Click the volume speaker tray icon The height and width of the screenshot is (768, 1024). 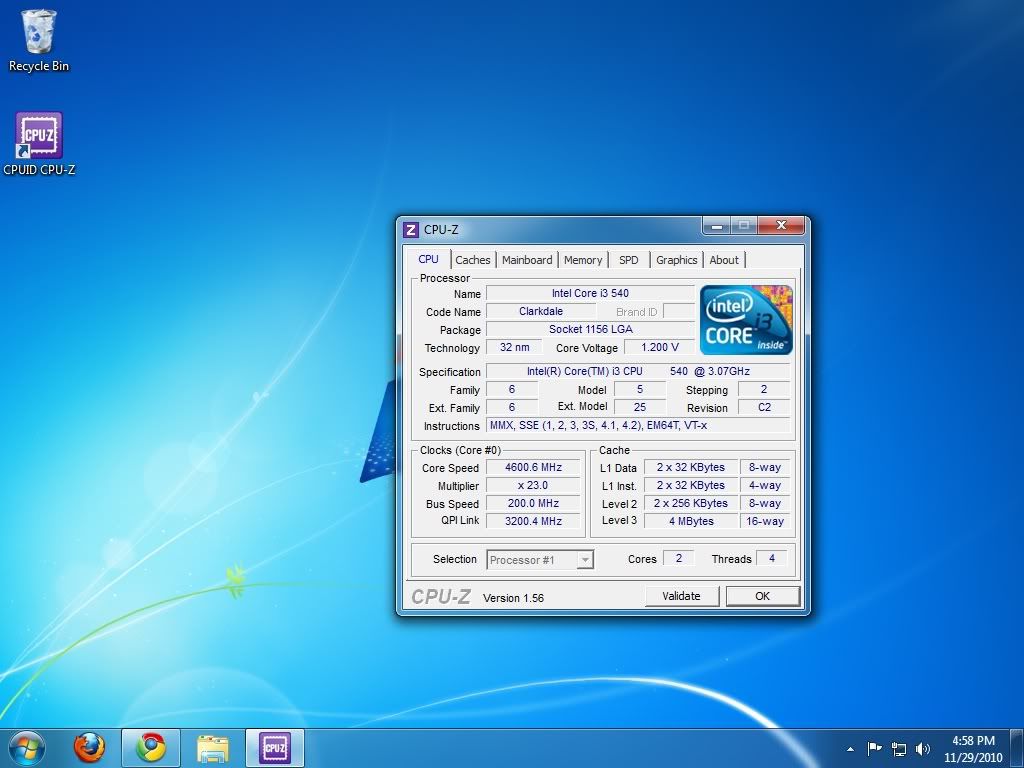coord(922,748)
